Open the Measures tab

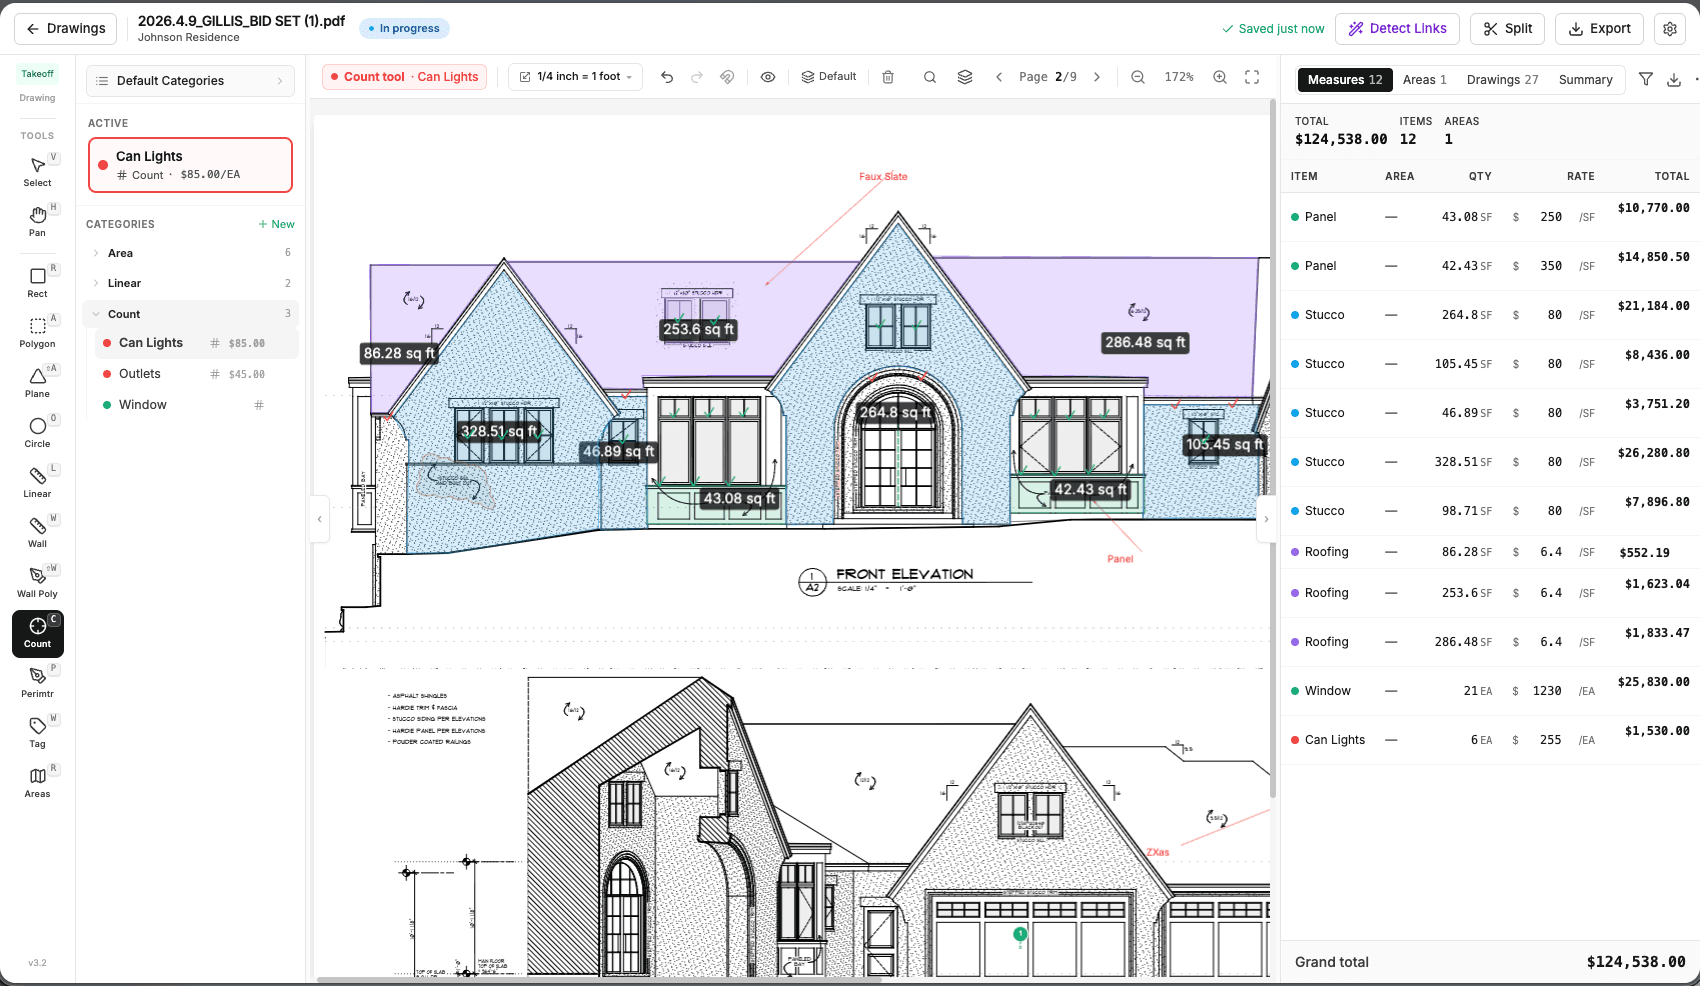pos(1344,80)
